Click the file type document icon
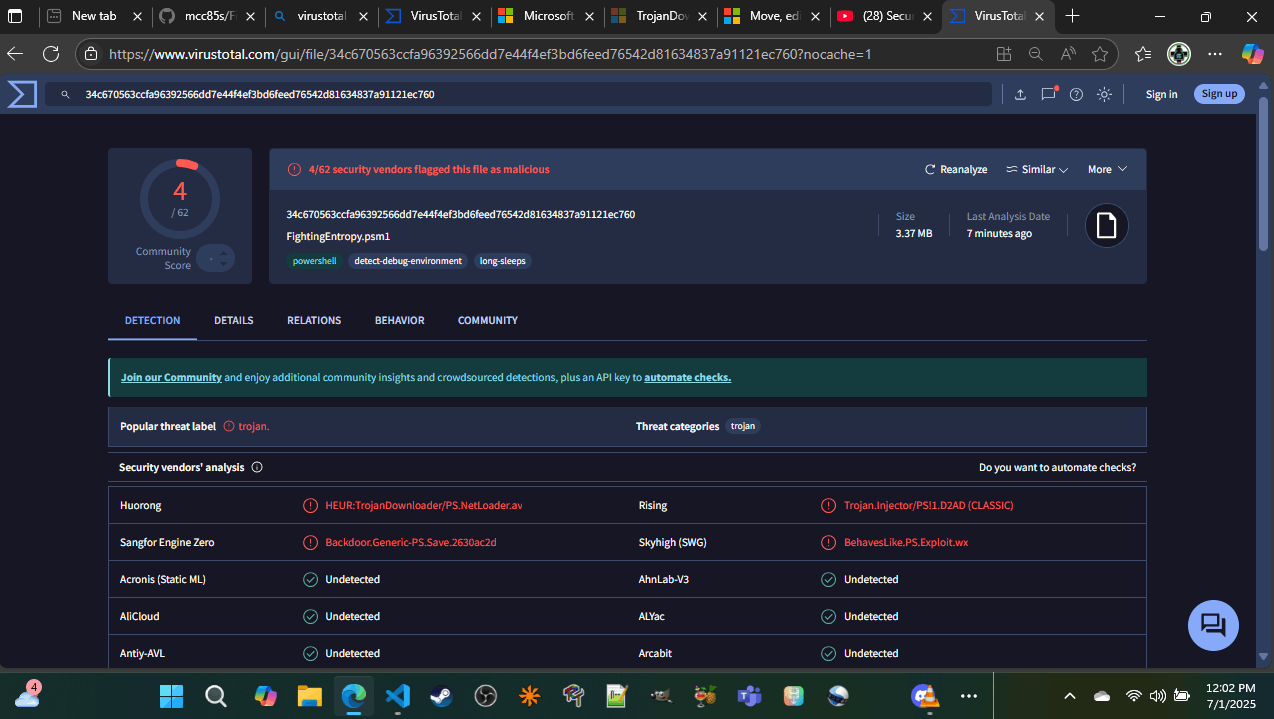Image resolution: width=1274 pixels, height=719 pixels. (1105, 225)
